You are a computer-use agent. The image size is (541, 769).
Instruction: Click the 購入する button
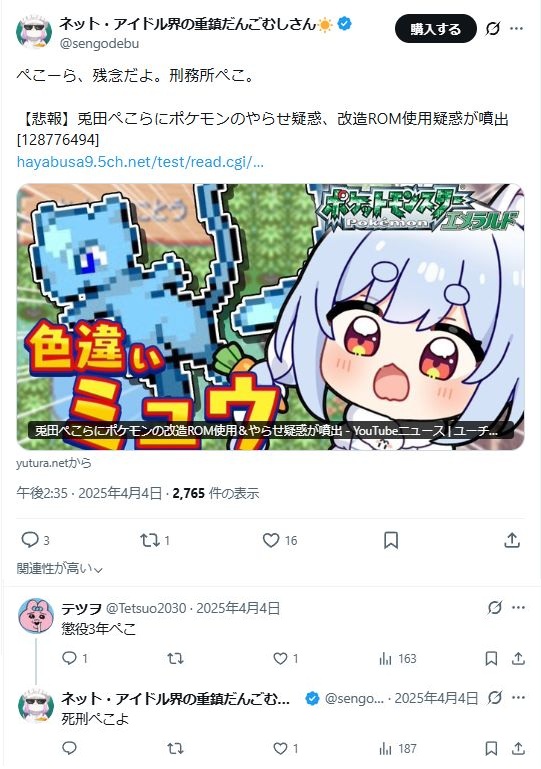(436, 28)
